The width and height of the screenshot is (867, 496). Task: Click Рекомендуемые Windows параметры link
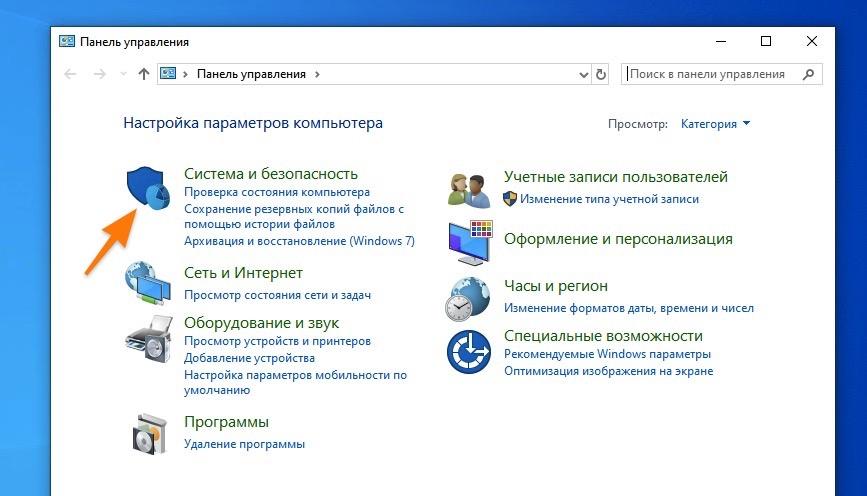point(607,354)
